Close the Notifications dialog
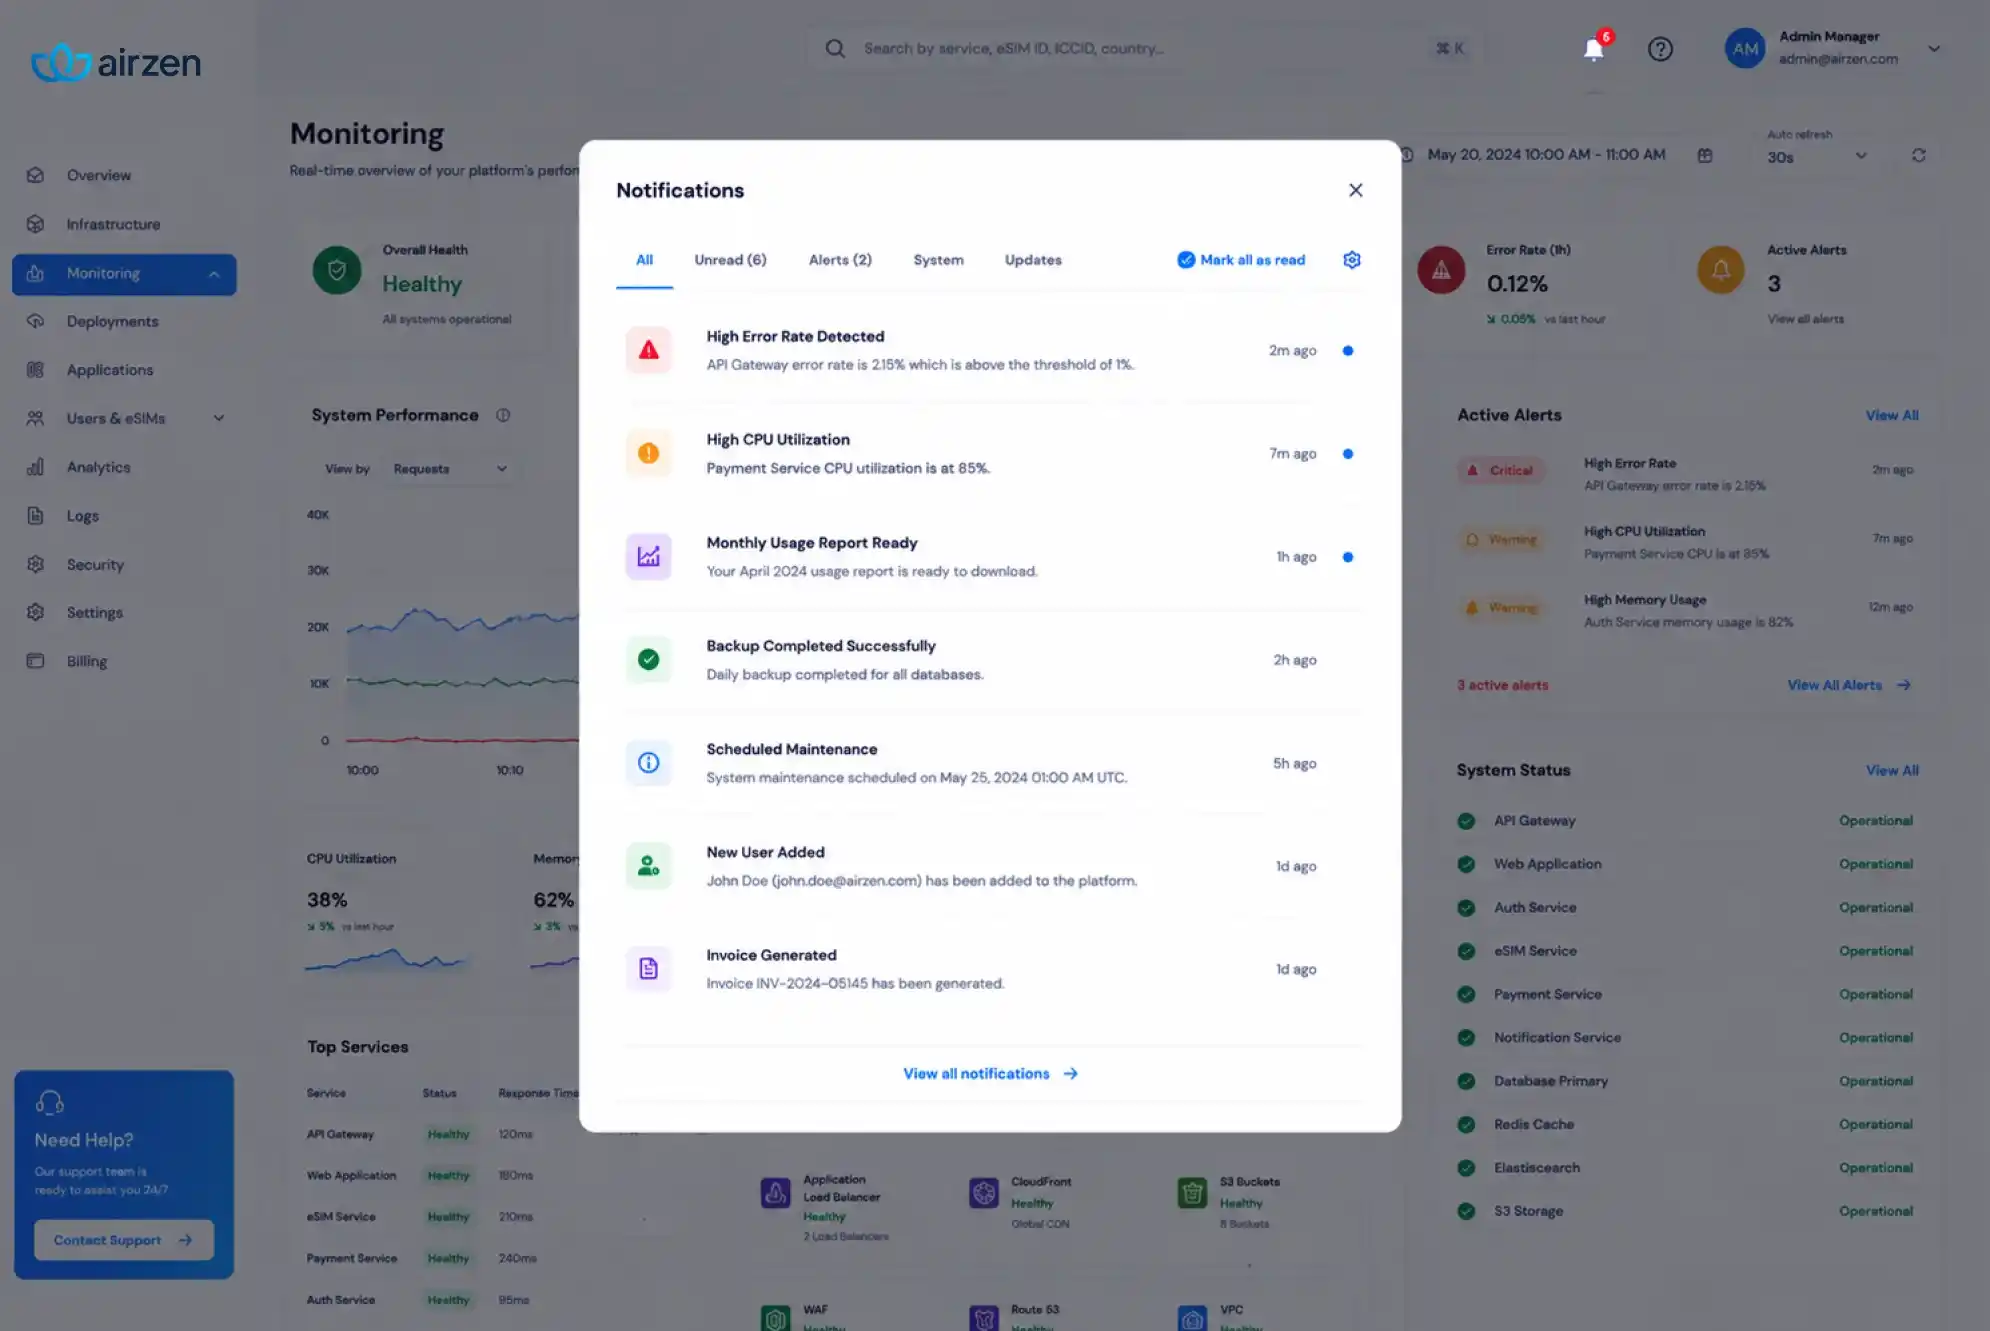The image size is (1990, 1331). 1355,190
